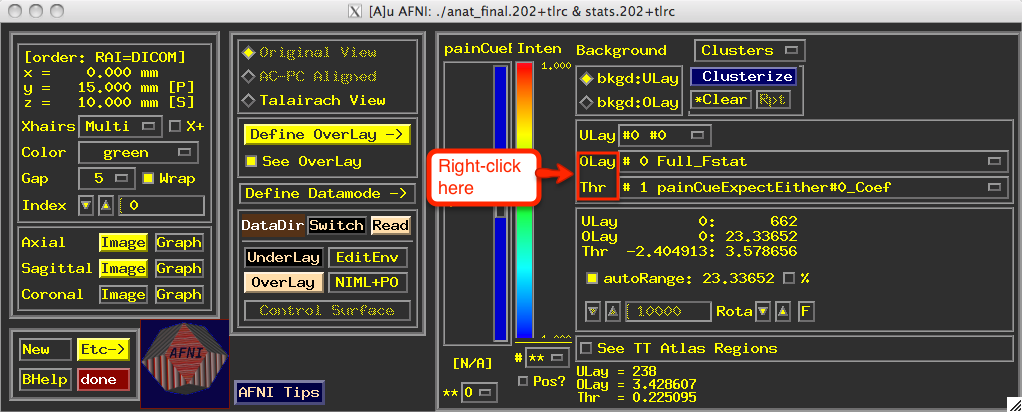Image resolution: width=1022 pixels, height=412 pixels.
Task: Click Define OverLay button
Action: 327,135
